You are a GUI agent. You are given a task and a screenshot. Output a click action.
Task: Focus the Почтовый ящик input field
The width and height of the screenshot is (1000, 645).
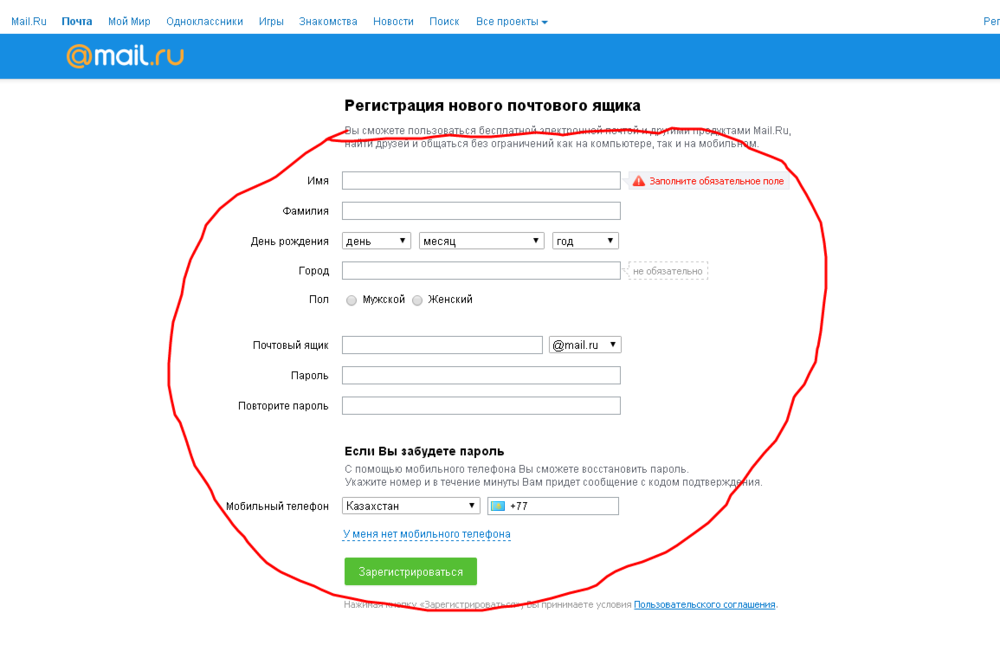click(442, 345)
